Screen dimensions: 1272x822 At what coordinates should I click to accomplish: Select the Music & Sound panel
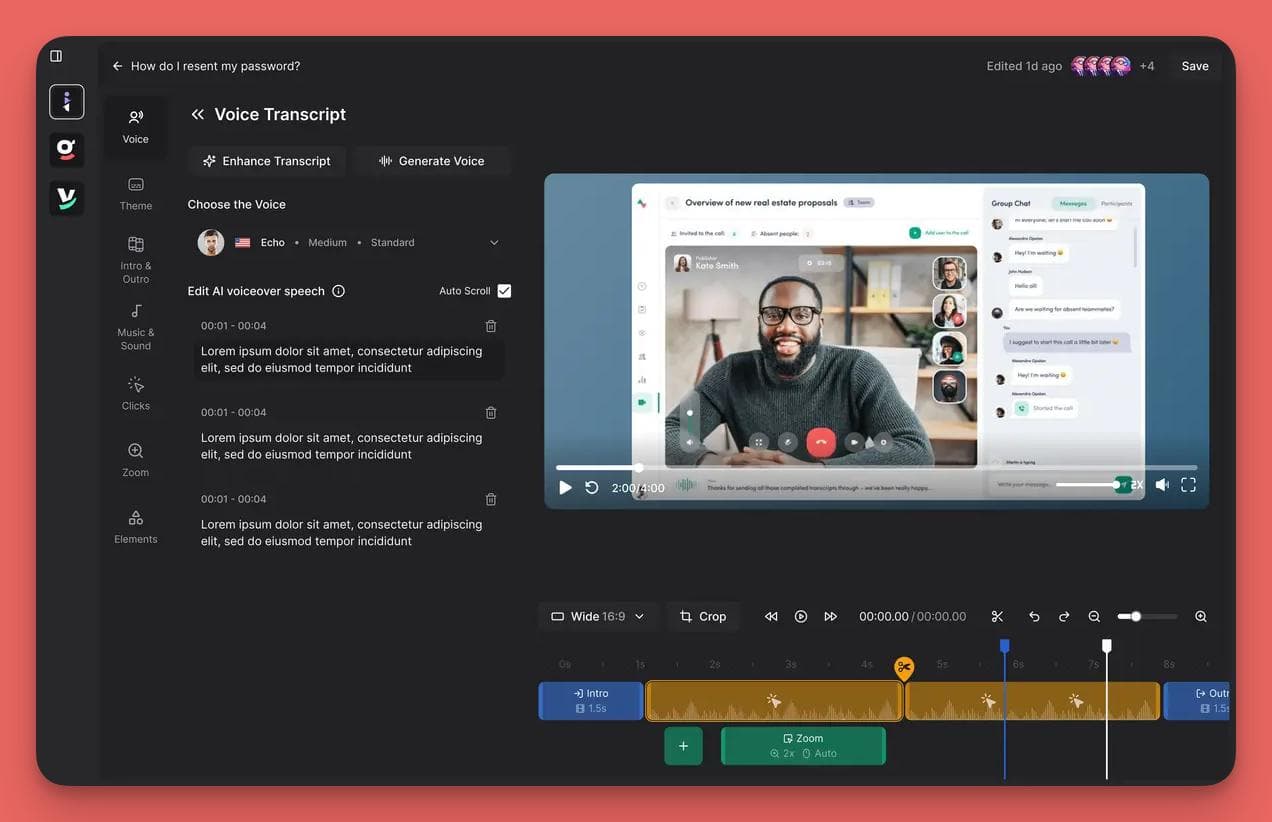pos(135,325)
